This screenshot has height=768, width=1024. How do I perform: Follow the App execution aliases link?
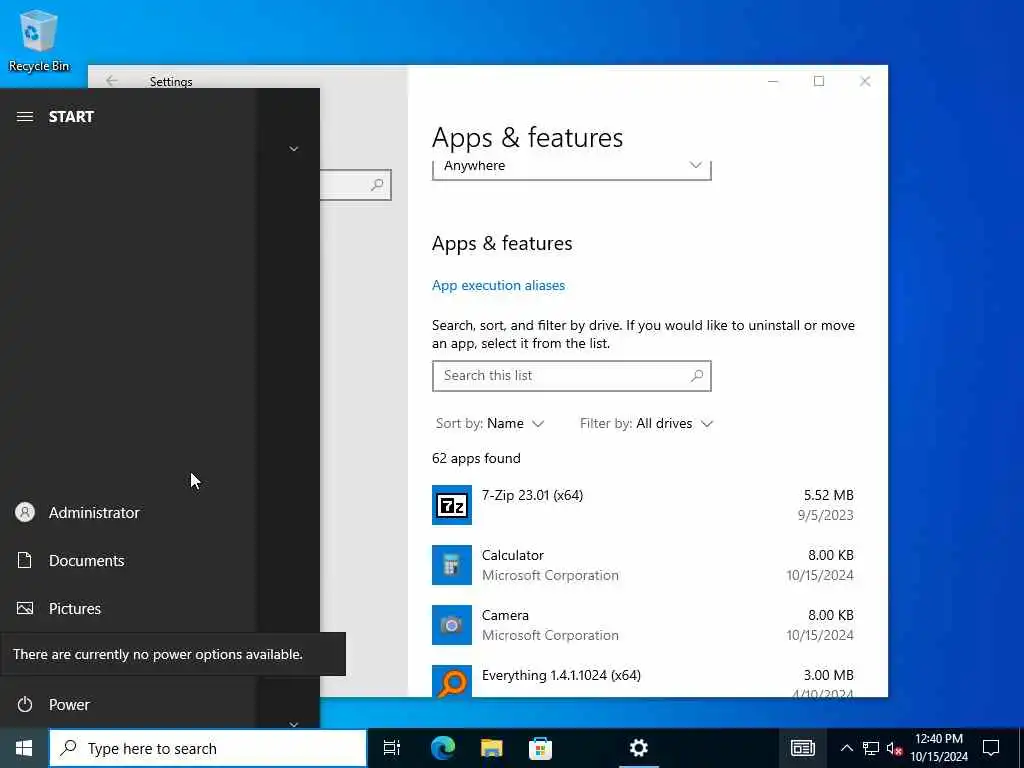[498, 285]
